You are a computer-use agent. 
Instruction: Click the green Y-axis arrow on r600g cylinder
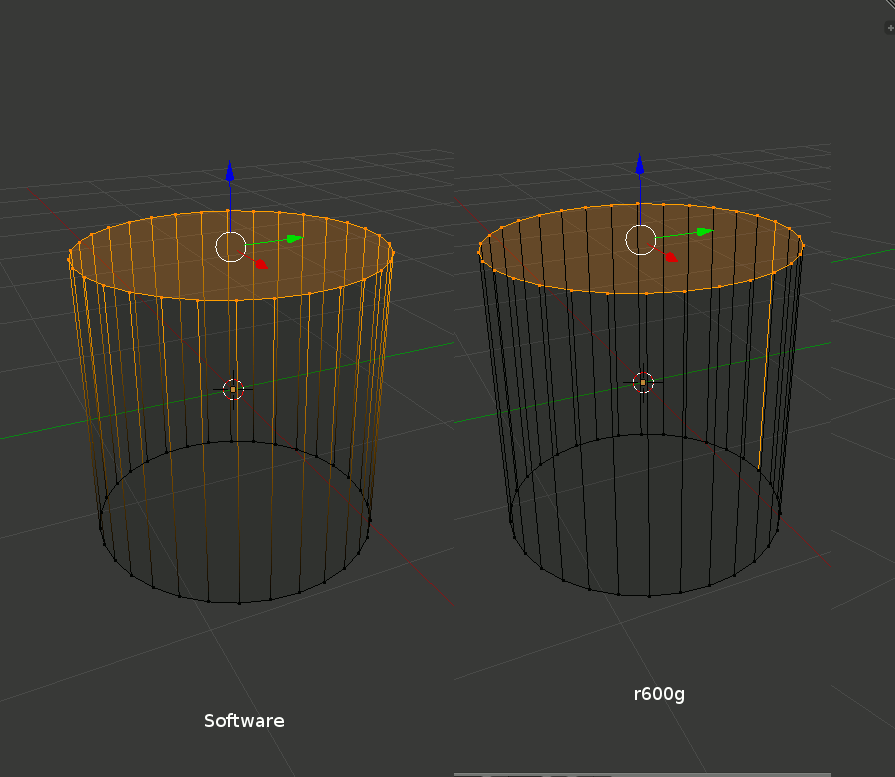[x=704, y=231]
